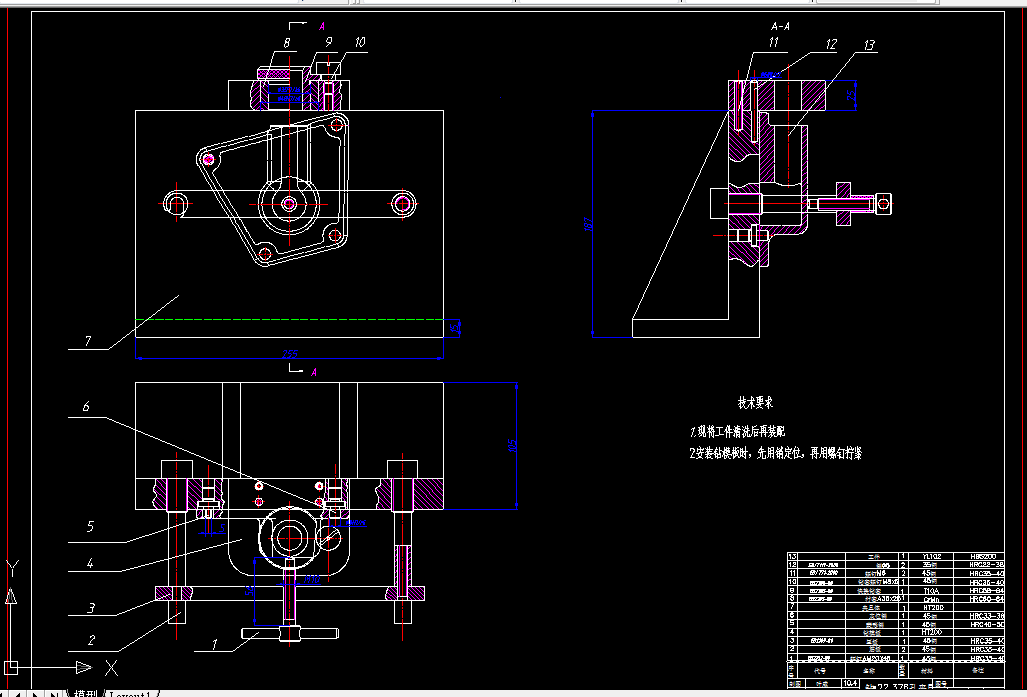Click callout number 13 in the A-A view
This screenshot has width=1027, height=697.
pyautogui.click(x=869, y=45)
